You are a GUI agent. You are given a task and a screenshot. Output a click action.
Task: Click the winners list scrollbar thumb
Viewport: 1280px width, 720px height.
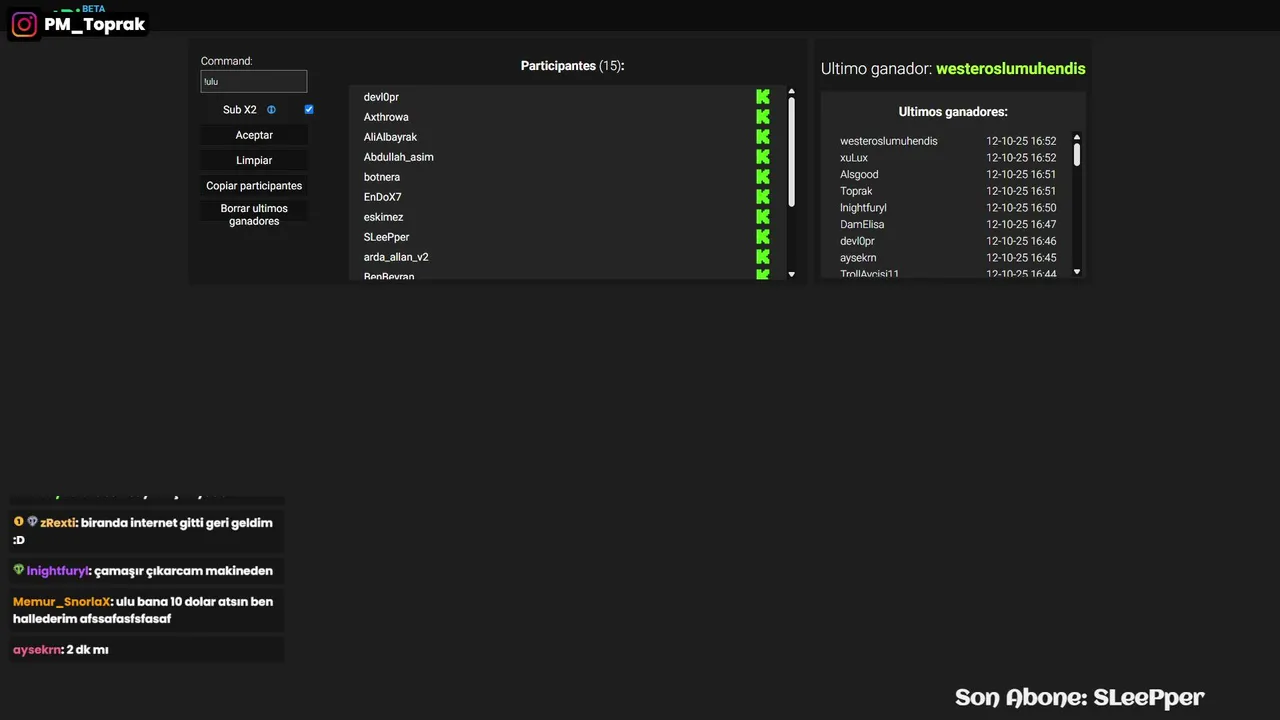(1077, 154)
